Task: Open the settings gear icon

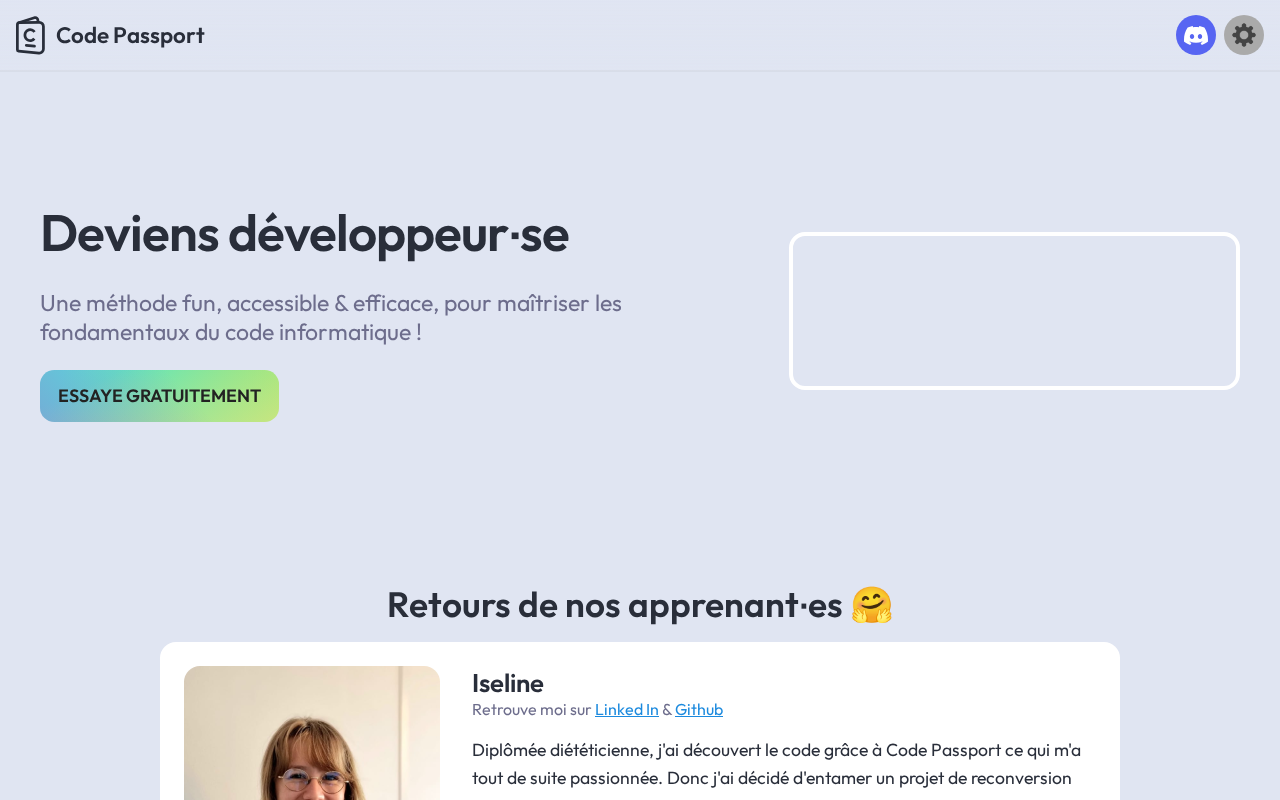Action: tap(1244, 35)
